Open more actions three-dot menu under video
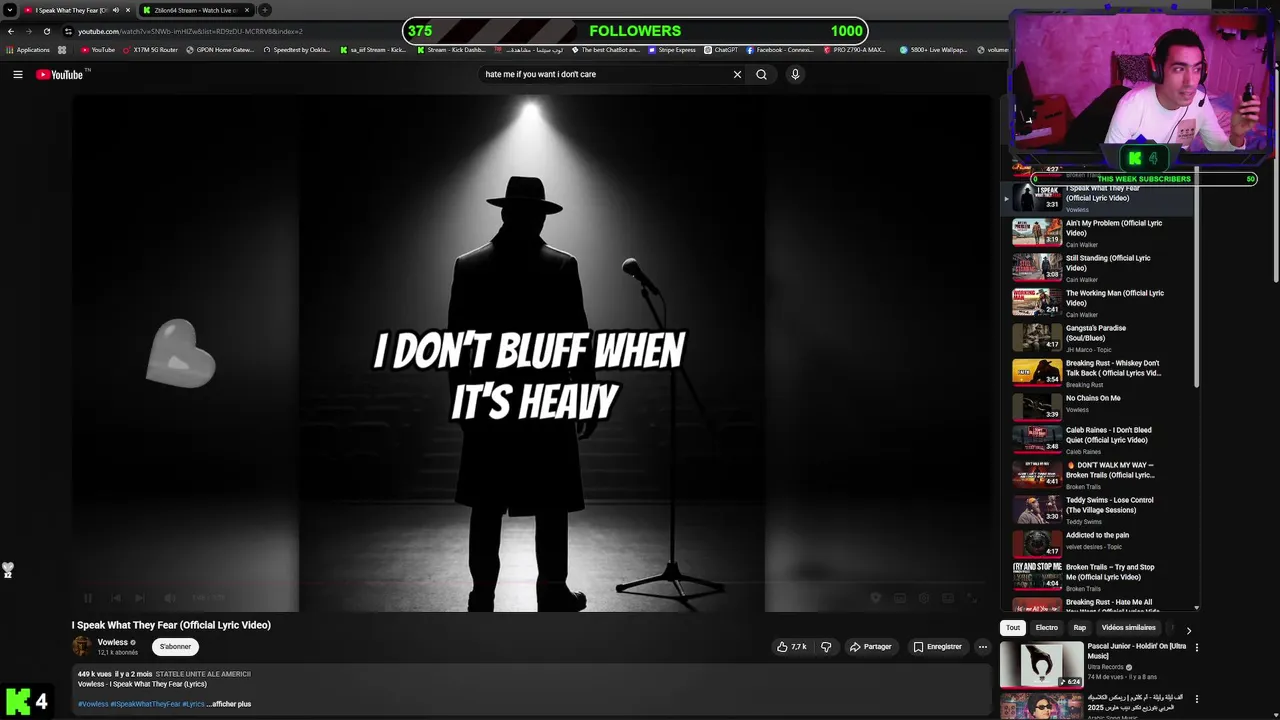 pos(982,647)
